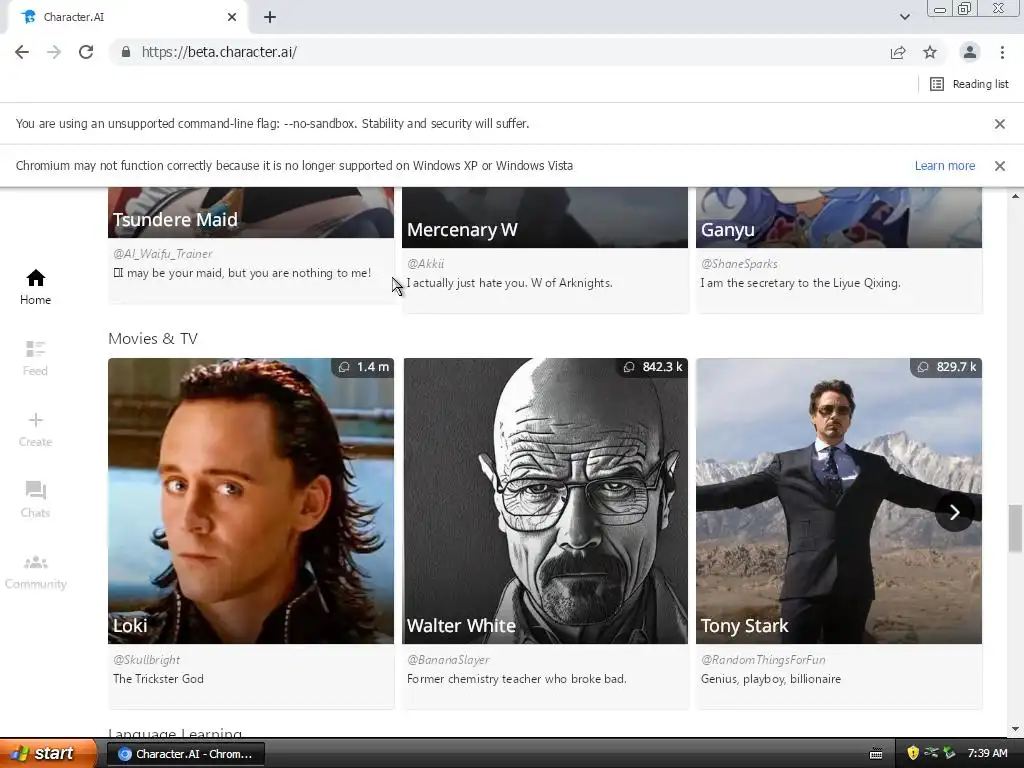Dismiss the Windows XP unsupported warning
The image size is (1024, 768).
tap(999, 166)
